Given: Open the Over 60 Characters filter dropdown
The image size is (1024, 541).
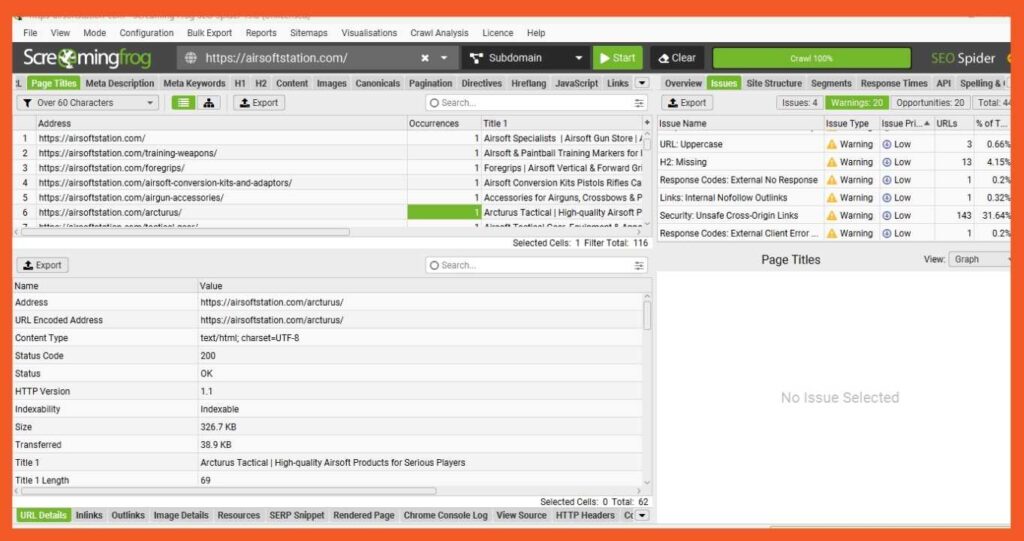Looking at the screenshot, I should [88, 103].
